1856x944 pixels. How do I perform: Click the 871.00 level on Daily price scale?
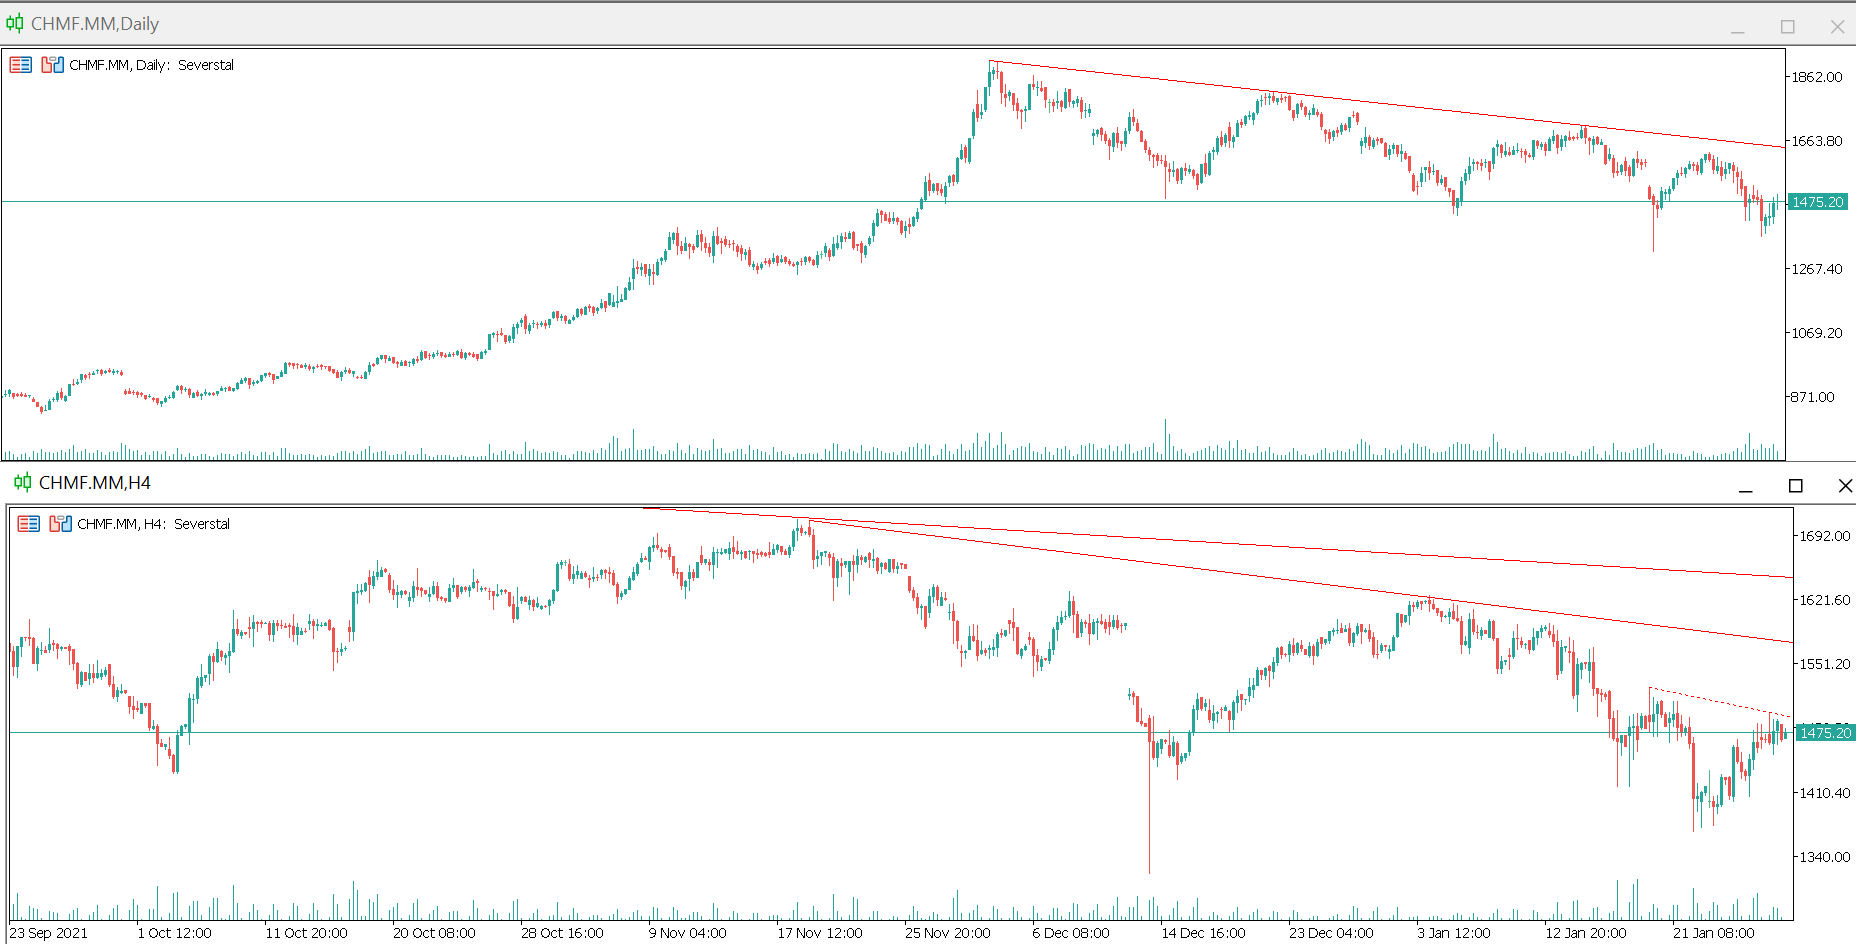(1813, 397)
